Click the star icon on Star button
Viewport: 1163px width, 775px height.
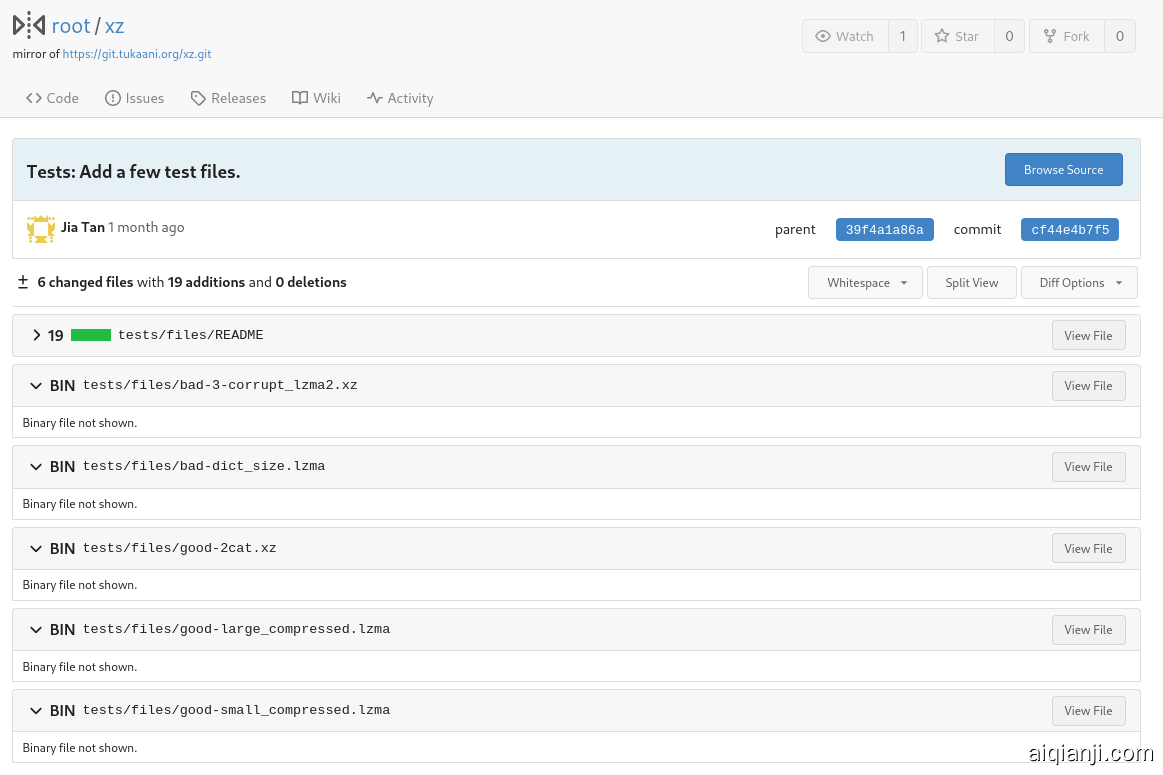941,36
